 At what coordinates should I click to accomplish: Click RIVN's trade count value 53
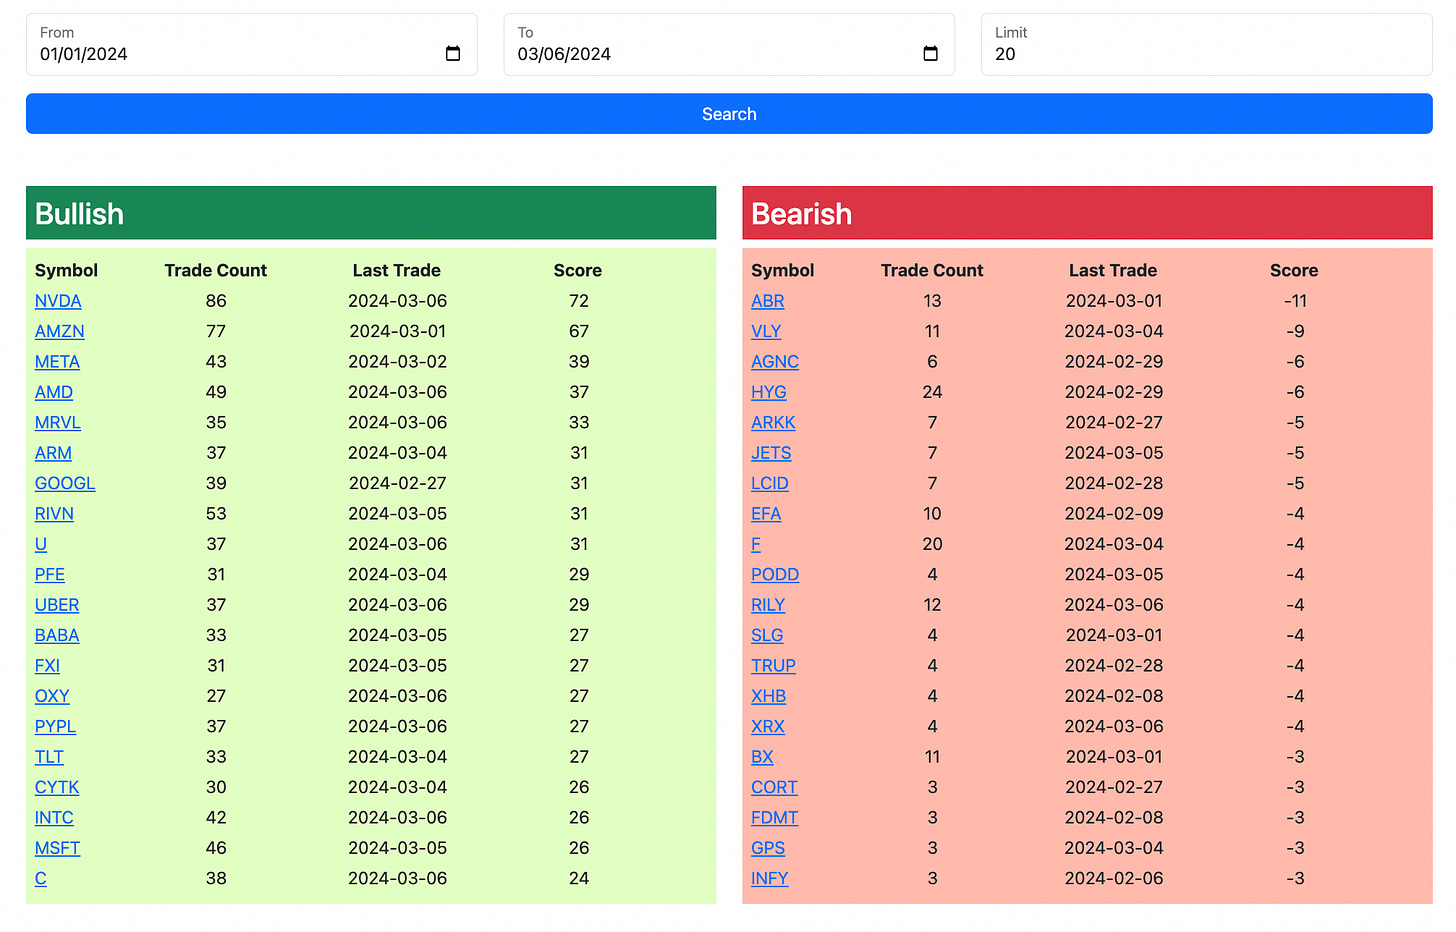click(x=216, y=514)
